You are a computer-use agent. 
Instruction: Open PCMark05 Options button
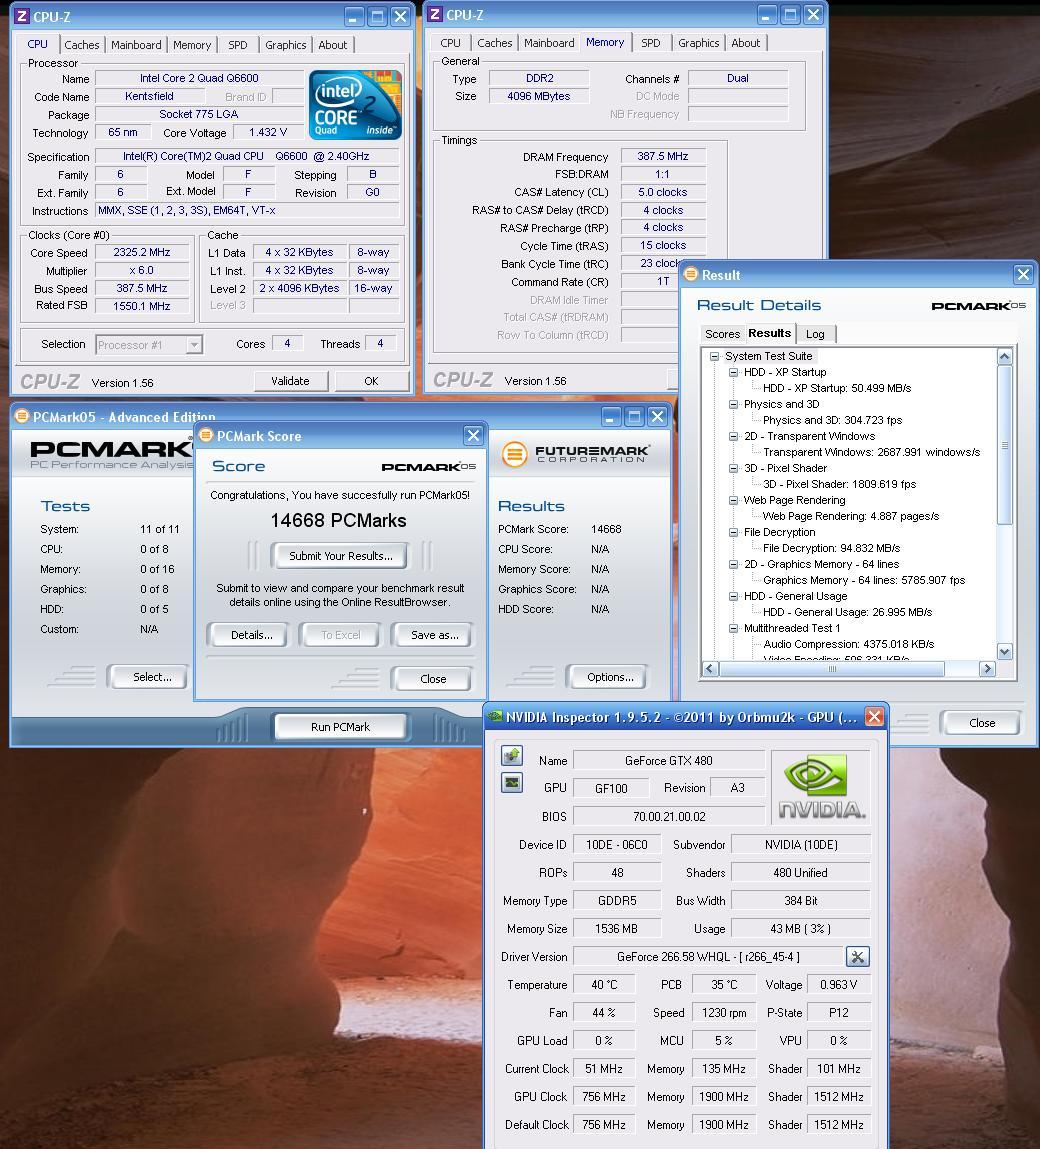[610, 677]
